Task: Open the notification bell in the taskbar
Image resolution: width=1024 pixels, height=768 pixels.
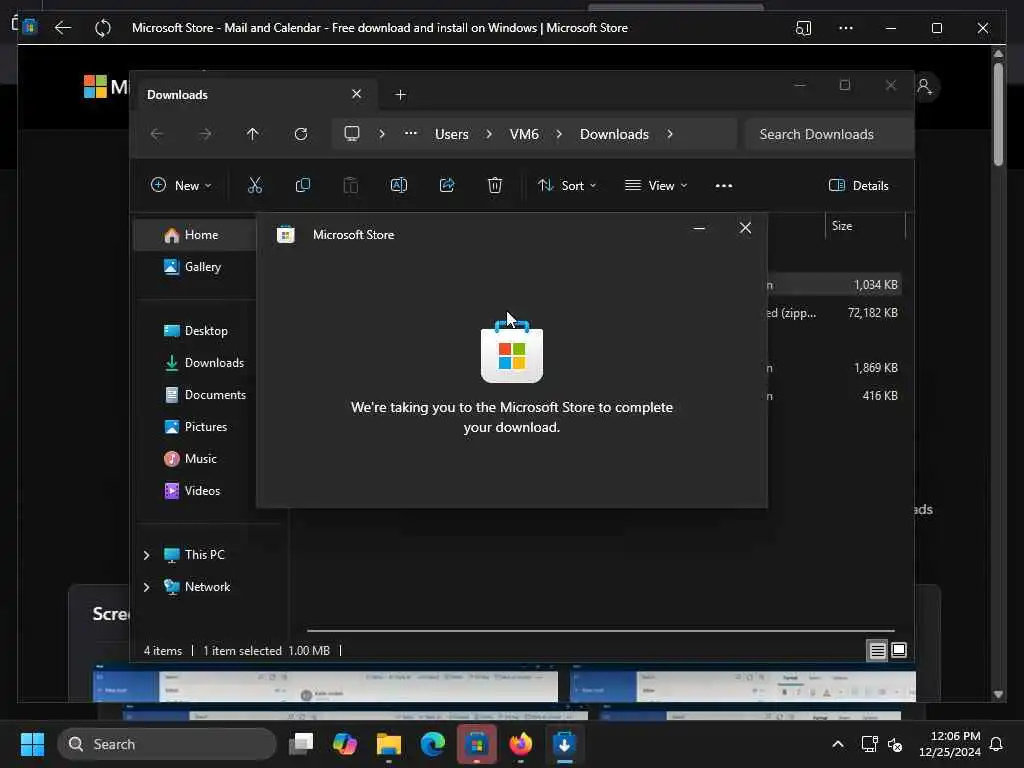Action: coord(997,744)
